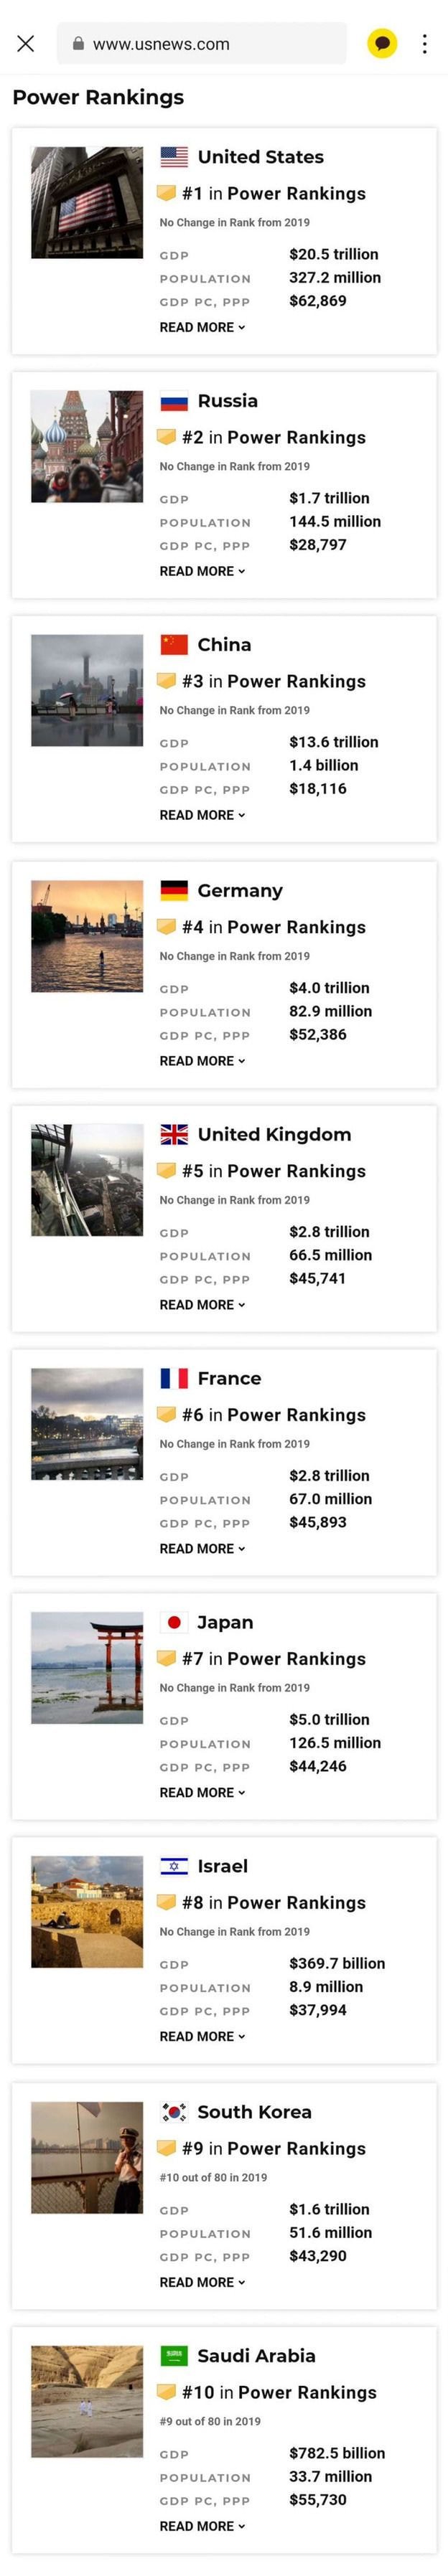This screenshot has height=2576, width=448.
Task: Tap the China flag icon
Action: tap(174, 645)
